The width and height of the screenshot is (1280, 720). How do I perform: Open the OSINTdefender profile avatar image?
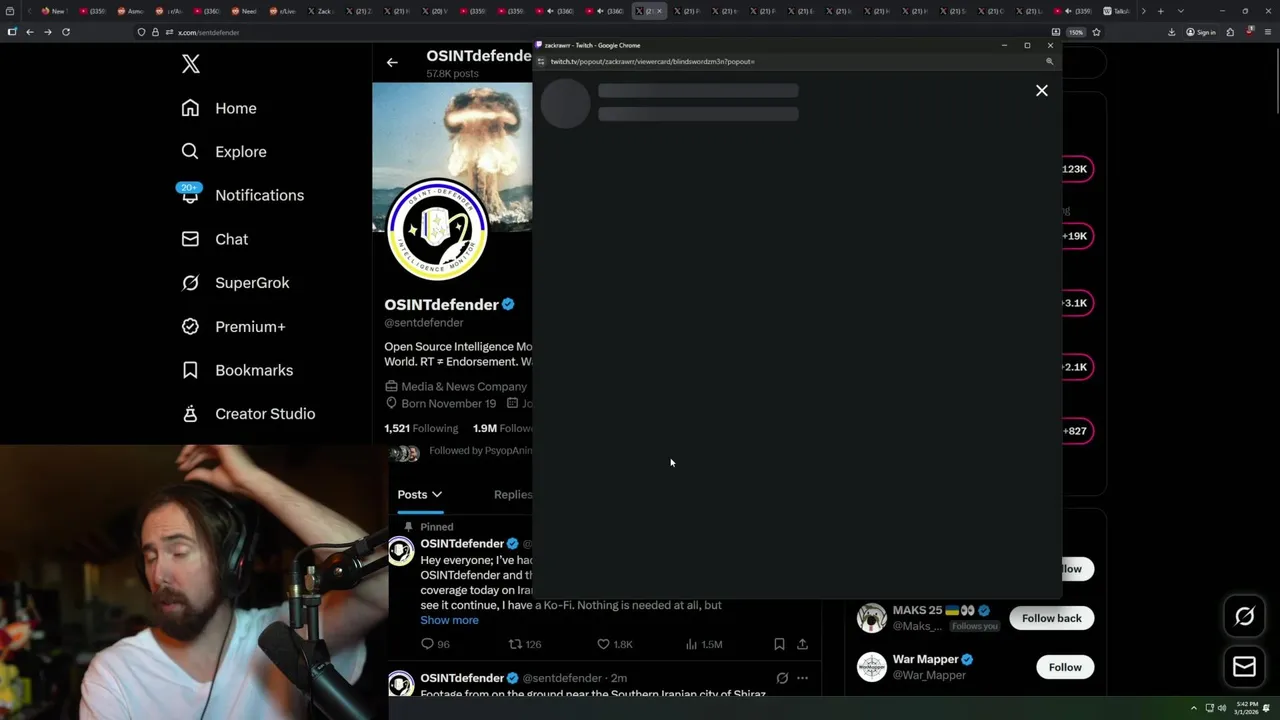(x=437, y=230)
